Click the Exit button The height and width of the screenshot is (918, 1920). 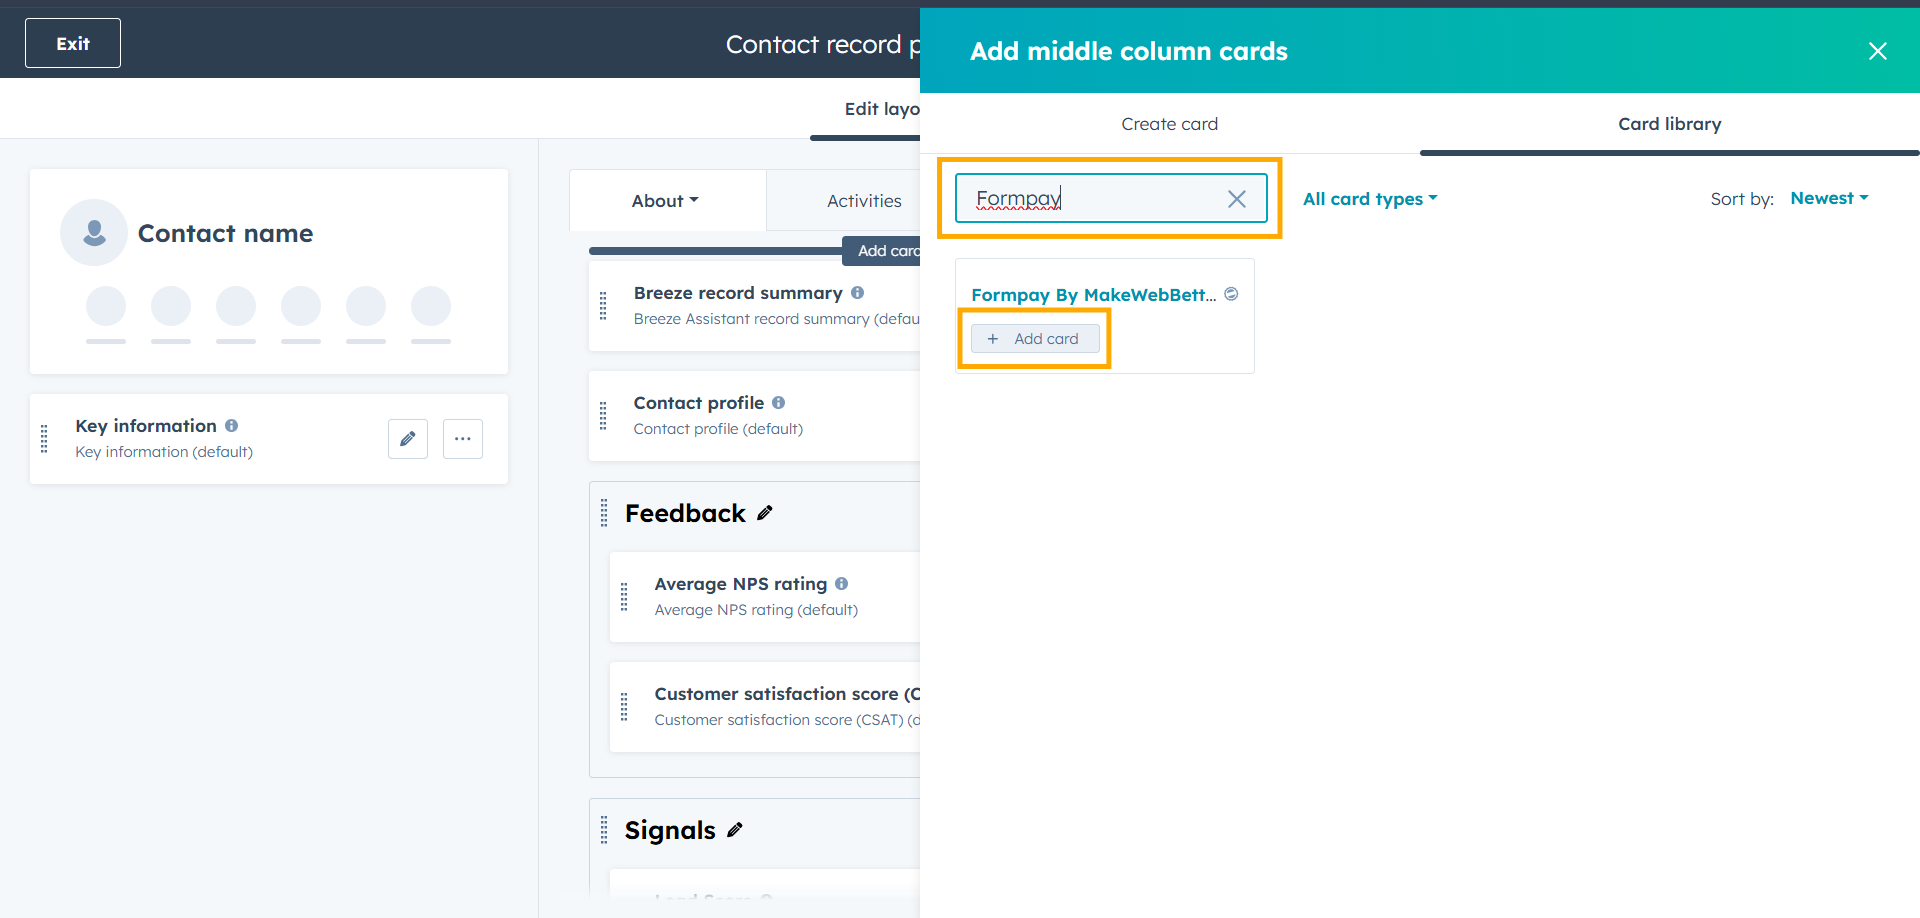click(x=73, y=43)
